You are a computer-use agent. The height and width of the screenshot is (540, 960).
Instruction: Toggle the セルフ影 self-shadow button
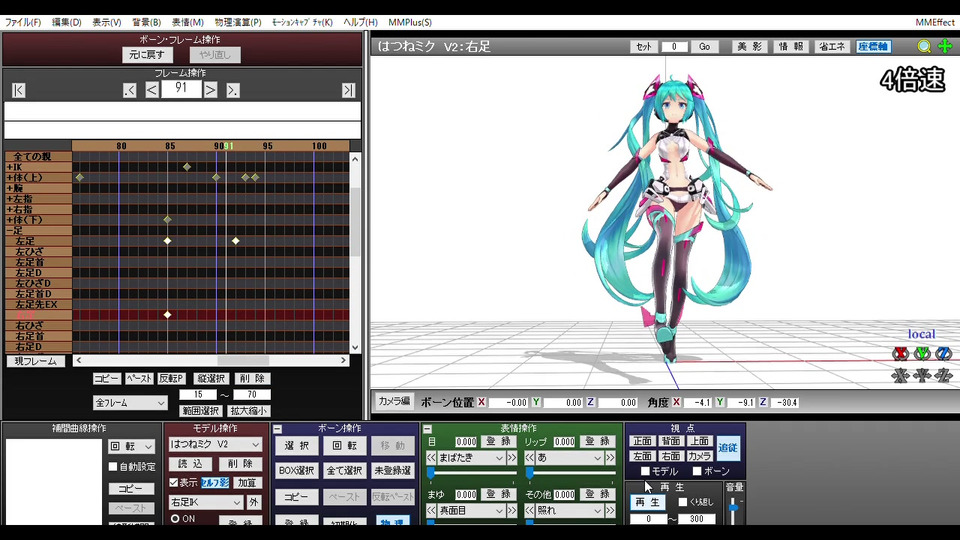(x=215, y=482)
